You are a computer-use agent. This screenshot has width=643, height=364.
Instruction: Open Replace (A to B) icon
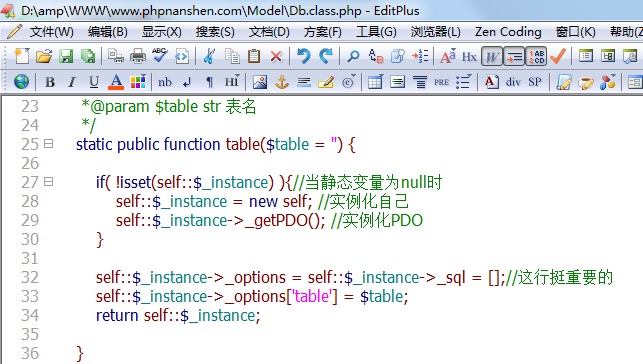pyautogui.click(x=376, y=56)
